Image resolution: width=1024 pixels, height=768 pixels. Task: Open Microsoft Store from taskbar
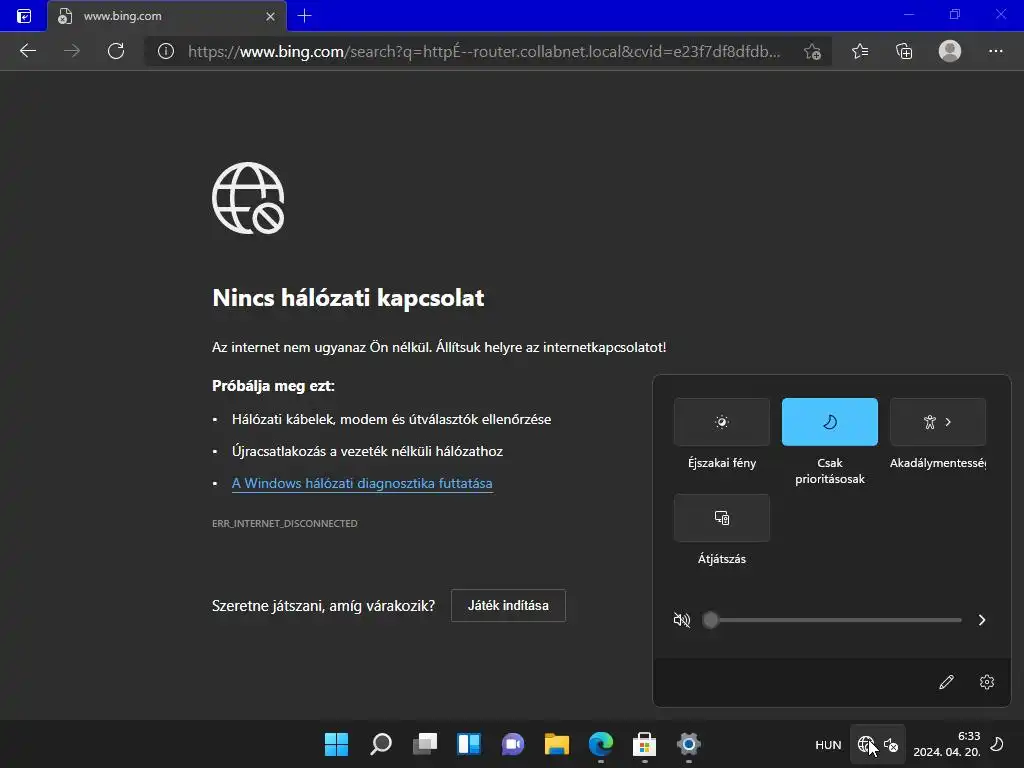tap(645, 744)
